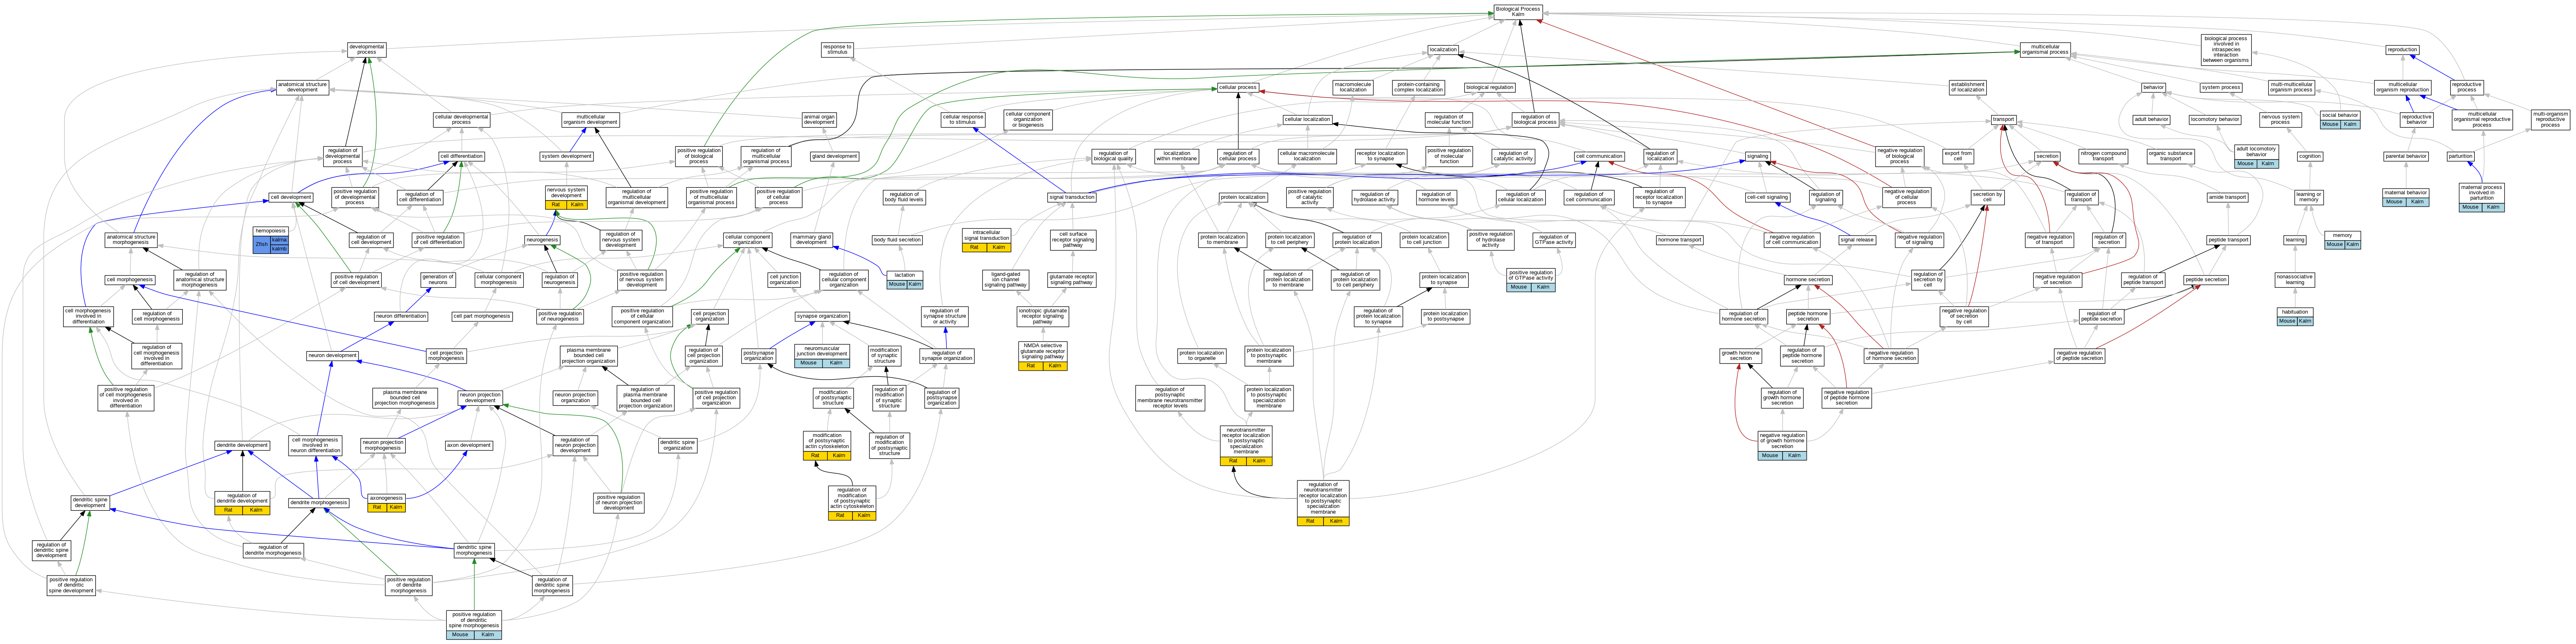The width and height of the screenshot is (2576, 644).
Task: Select the "developmental process" node
Action: (366, 50)
